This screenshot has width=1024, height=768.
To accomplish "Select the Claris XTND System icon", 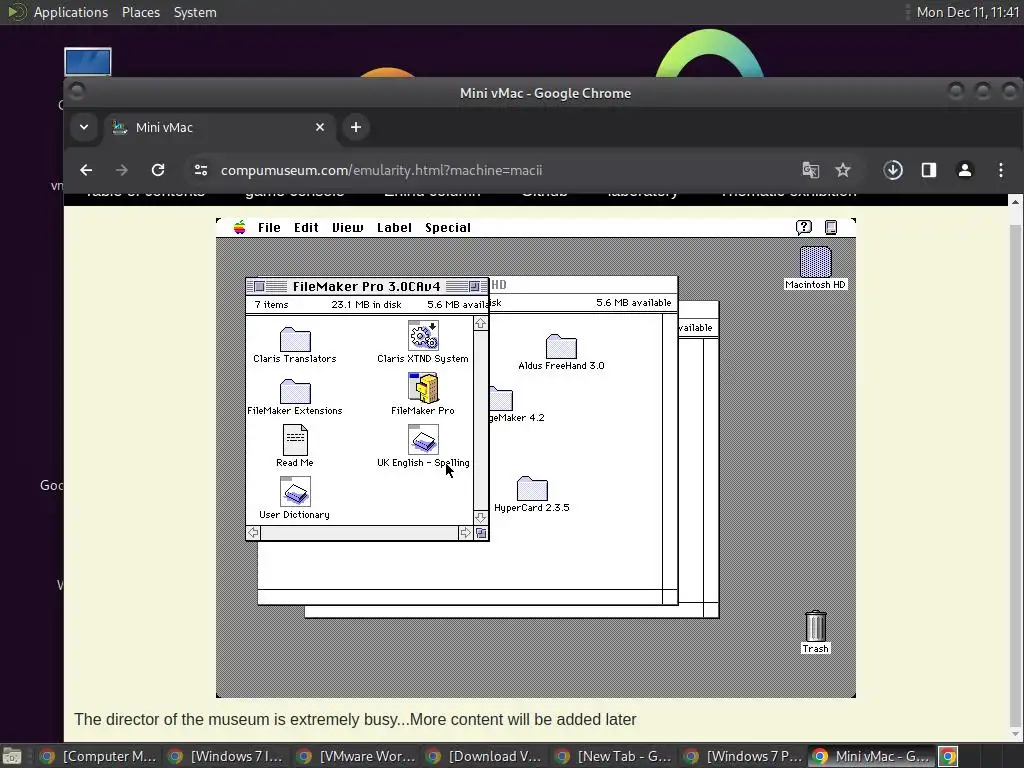I will (x=423, y=336).
